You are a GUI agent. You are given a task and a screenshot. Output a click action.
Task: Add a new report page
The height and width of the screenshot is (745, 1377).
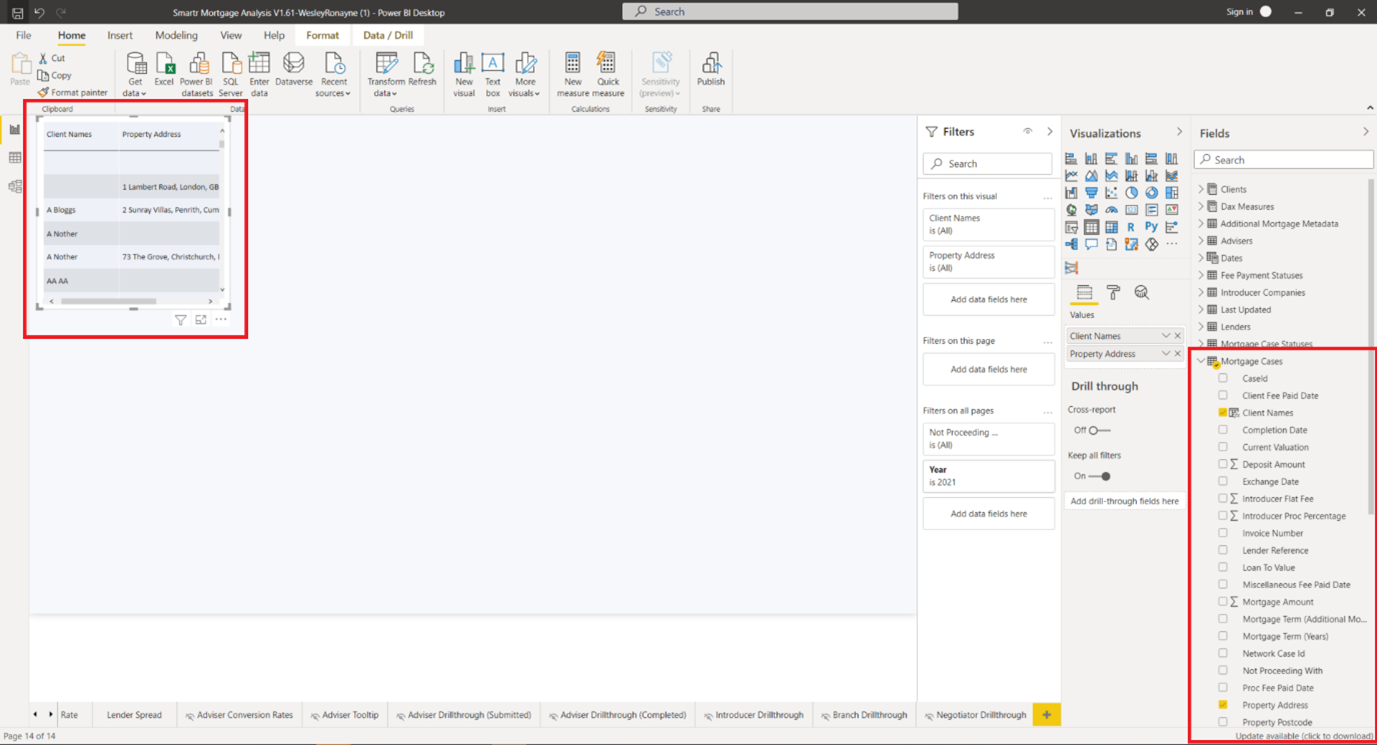[x=1046, y=715]
